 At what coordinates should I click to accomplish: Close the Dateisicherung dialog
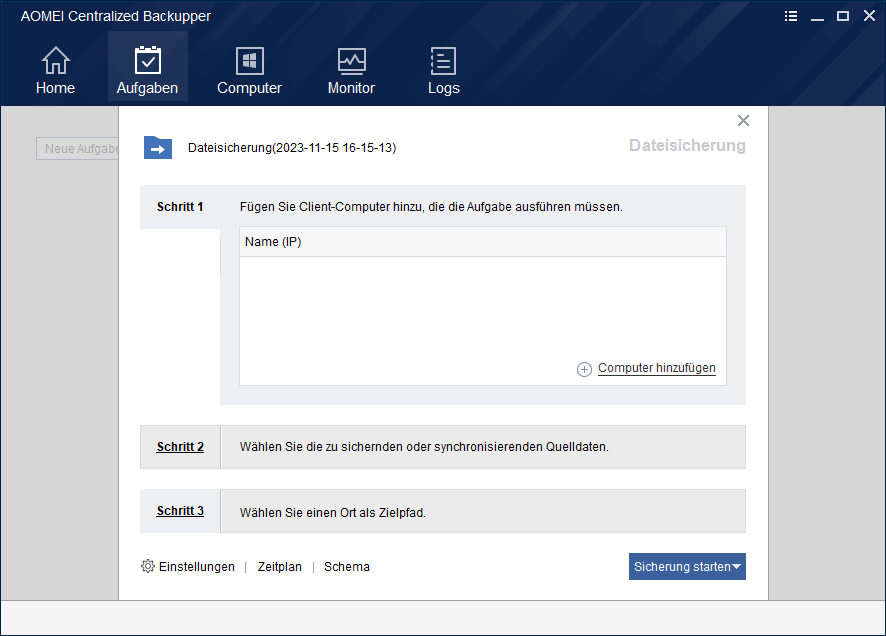[x=743, y=120]
